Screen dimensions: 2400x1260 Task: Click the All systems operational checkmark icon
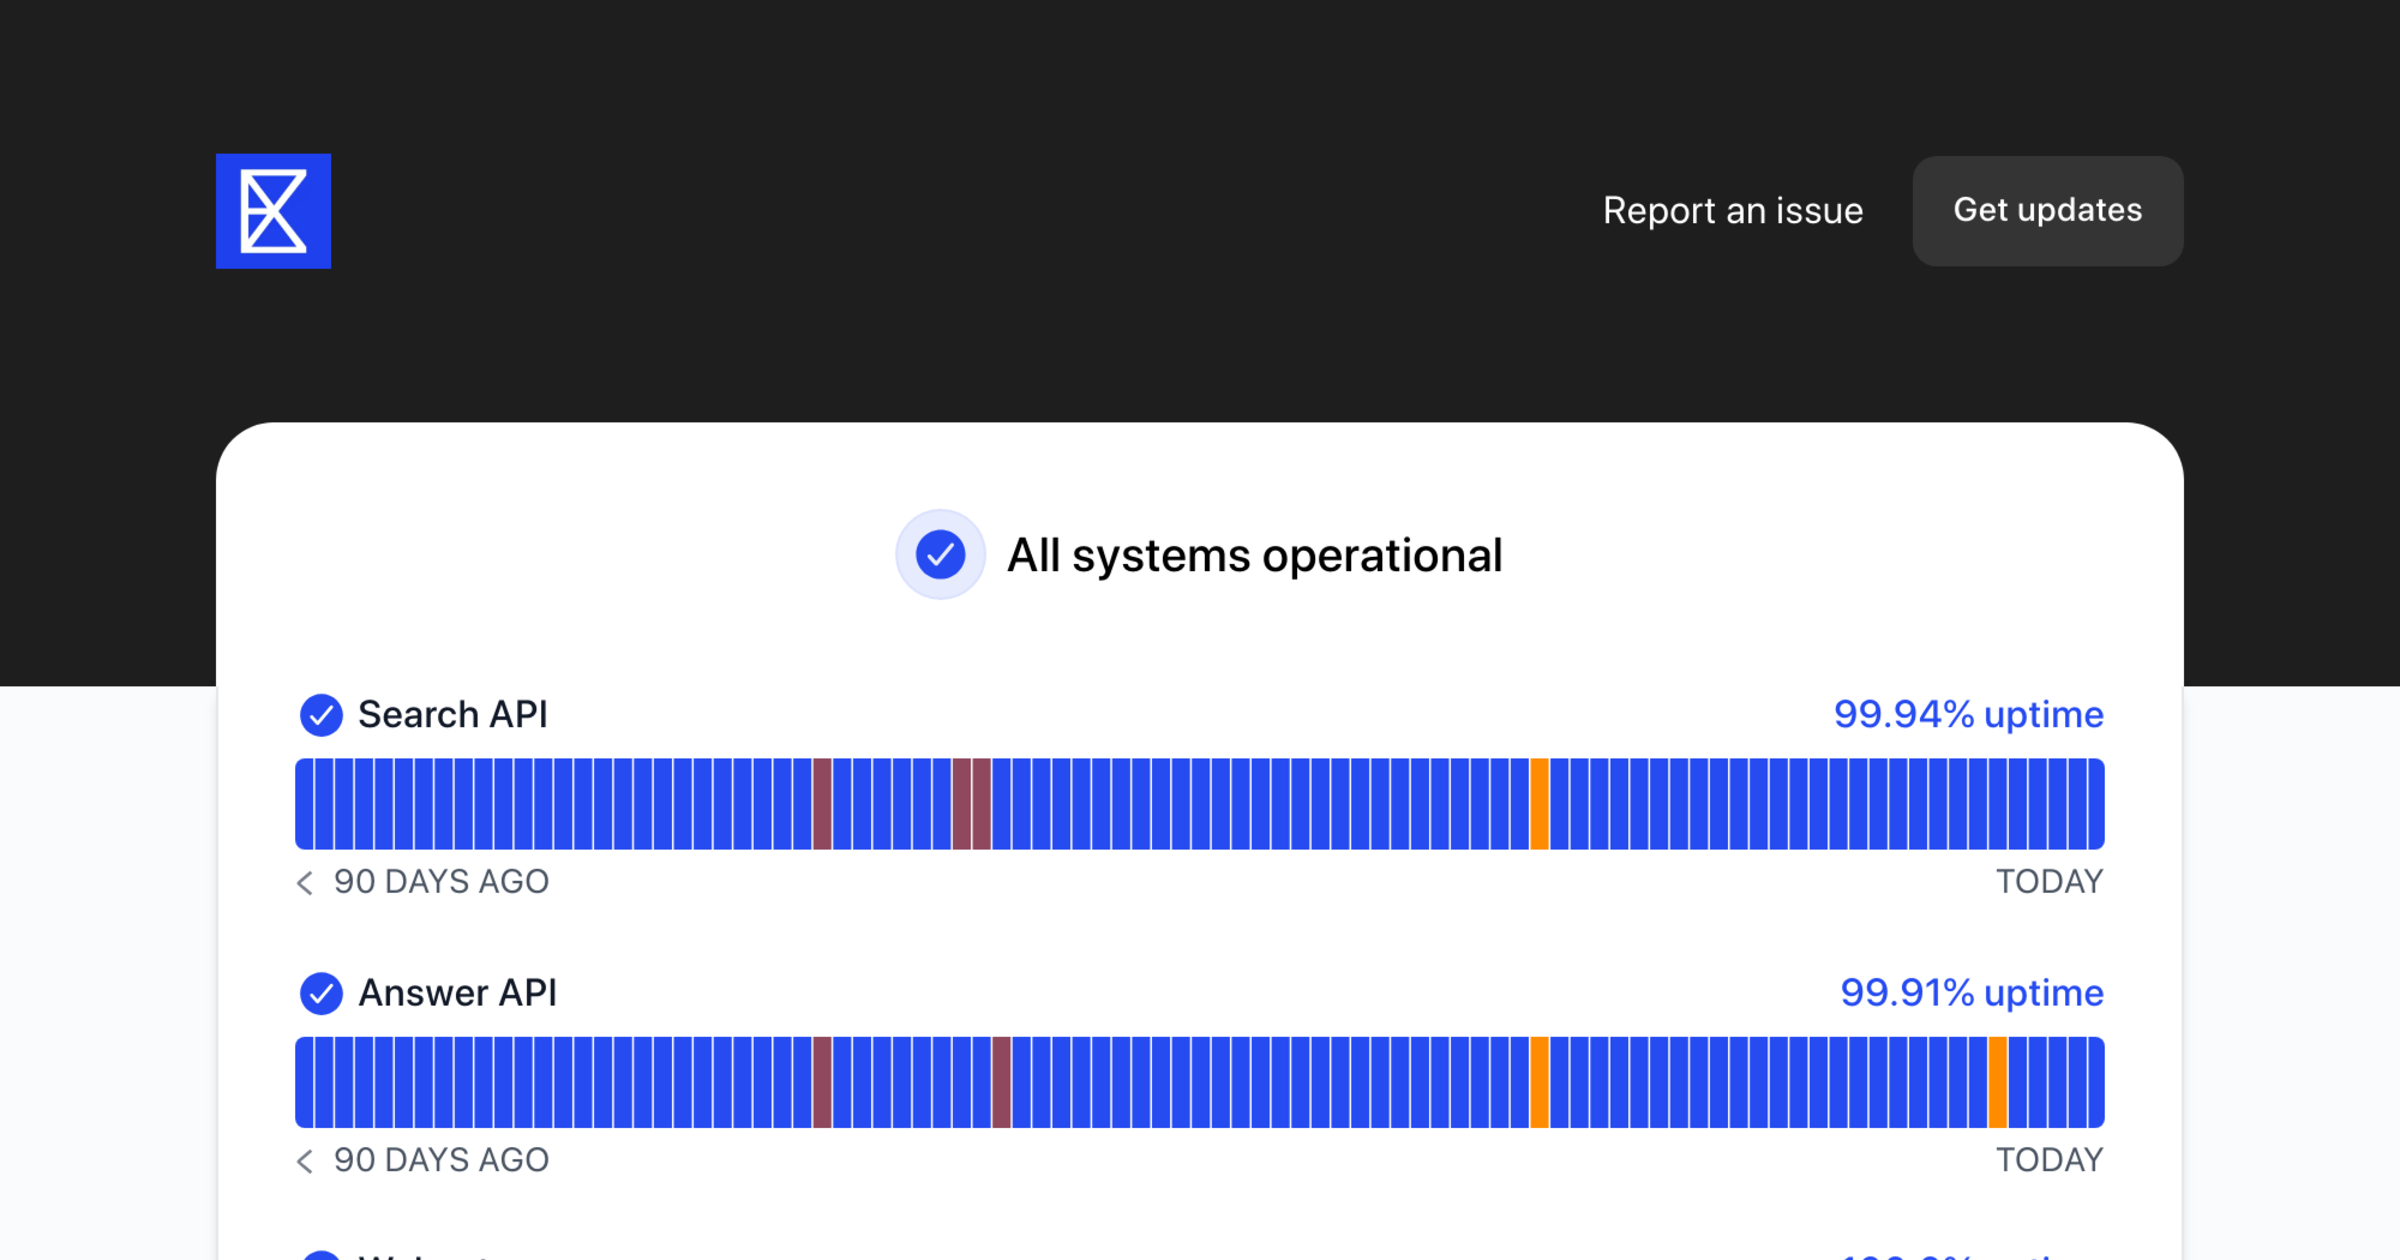click(x=940, y=555)
